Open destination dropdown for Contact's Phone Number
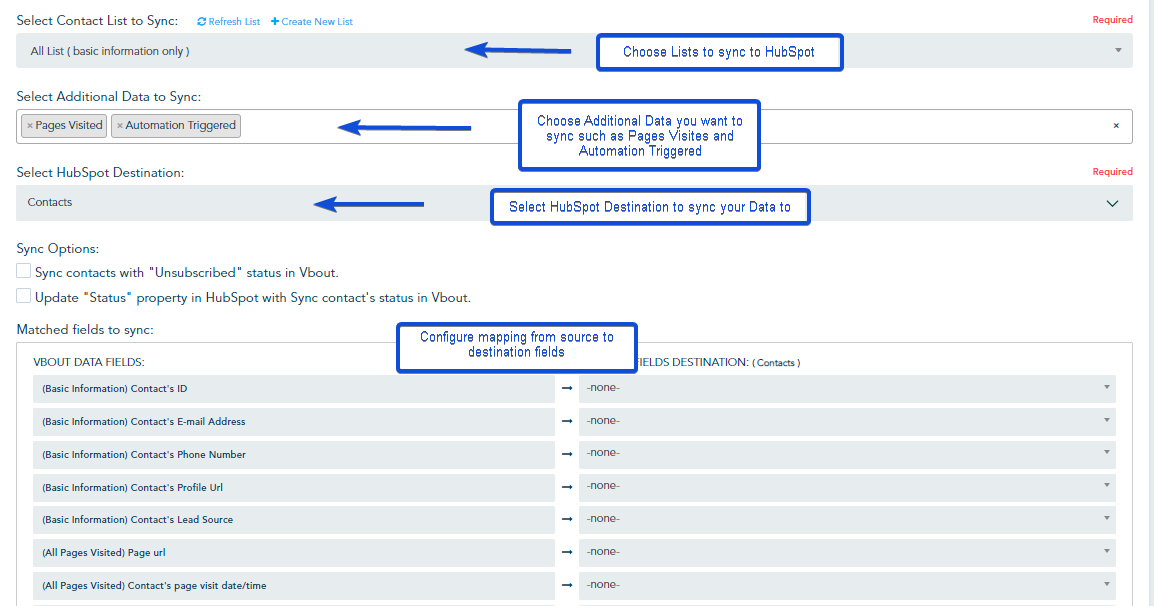The width and height of the screenshot is (1154, 606). coord(847,454)
